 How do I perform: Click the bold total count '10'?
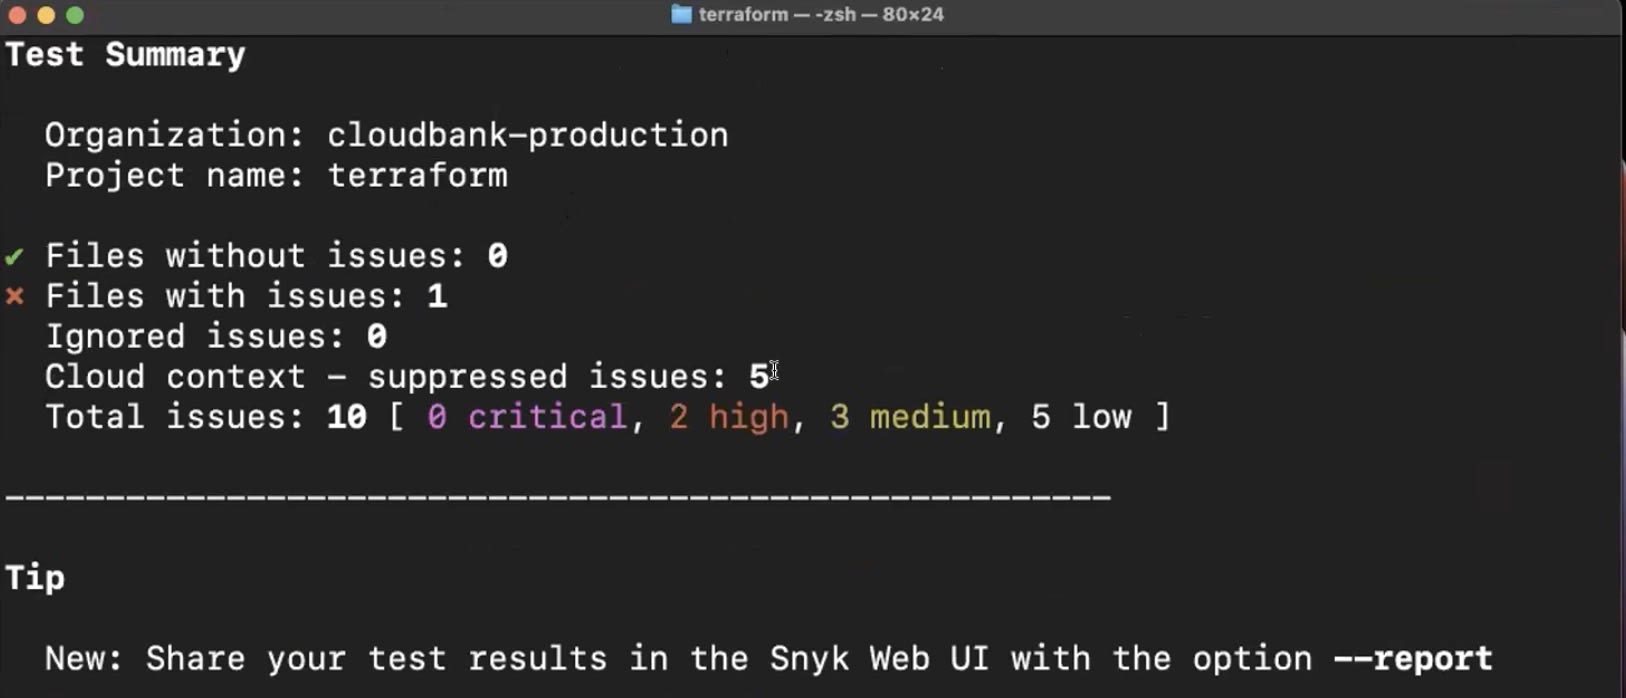click(x=347, y=417)
